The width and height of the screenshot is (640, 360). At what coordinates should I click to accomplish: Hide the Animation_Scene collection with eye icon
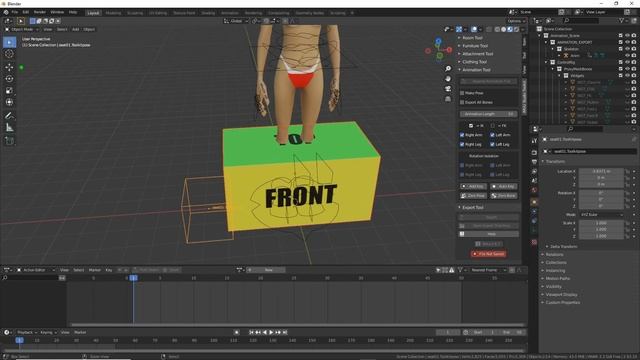627,36
